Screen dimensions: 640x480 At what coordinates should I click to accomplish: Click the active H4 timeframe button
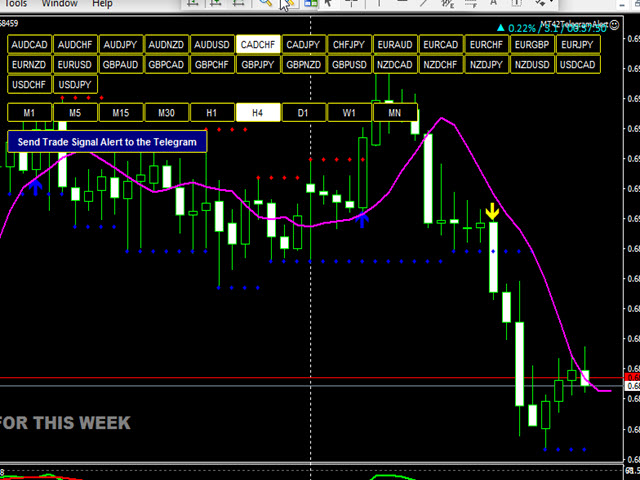pyautogui.click(x=258, y=113)
